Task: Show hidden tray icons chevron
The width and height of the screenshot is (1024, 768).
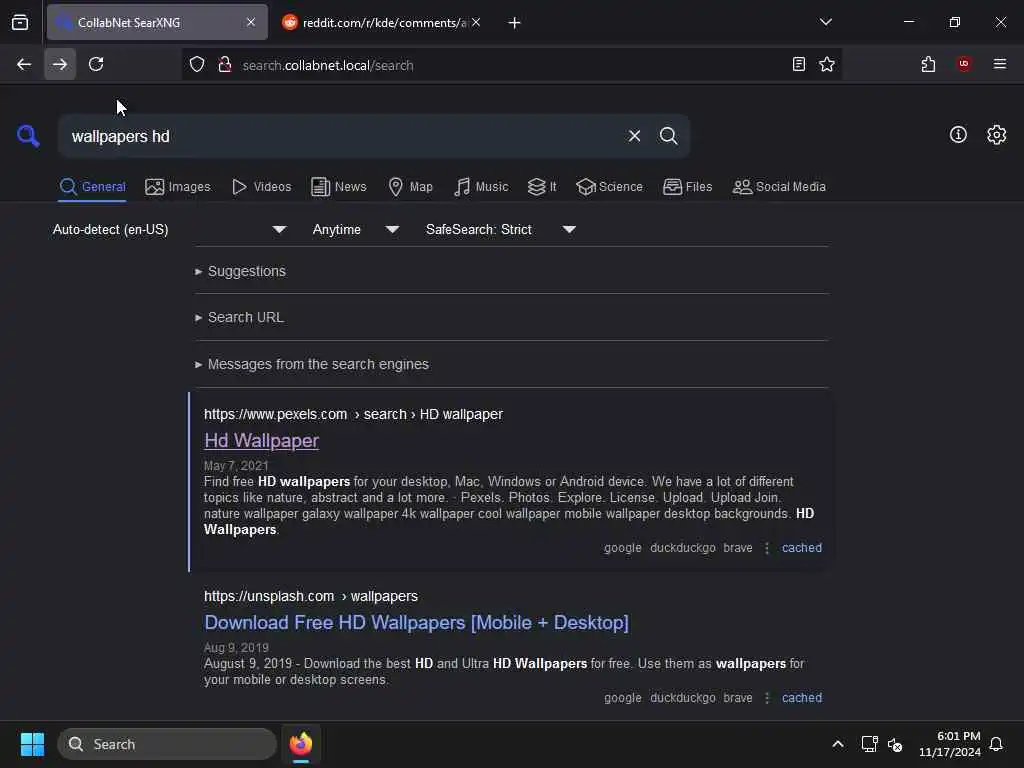Action: click(838, 744)
